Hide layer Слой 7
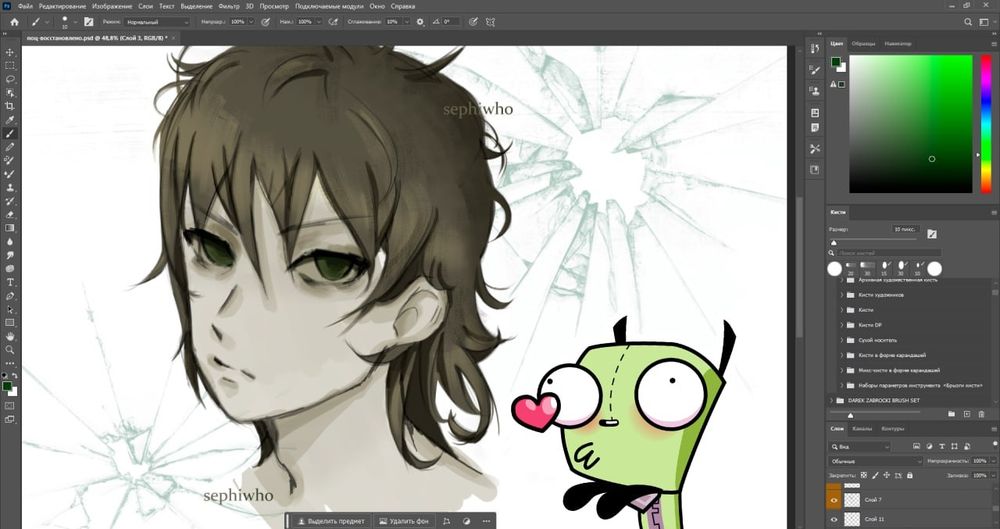The width and height of the screenshot is (1000, 529). (834, 500)
